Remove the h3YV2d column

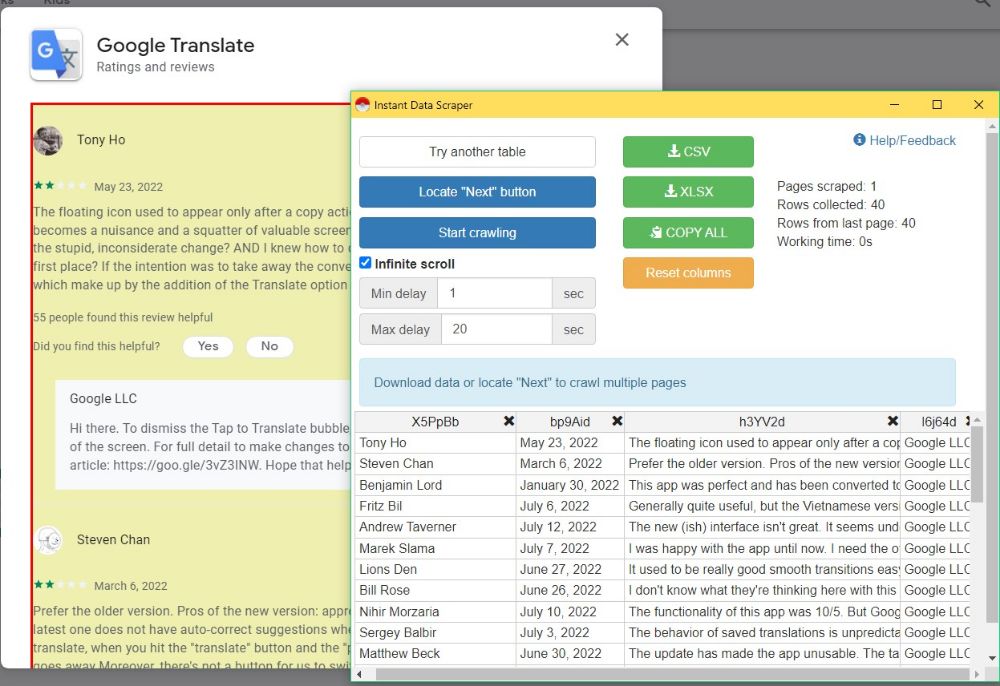(x=892, y=421)
